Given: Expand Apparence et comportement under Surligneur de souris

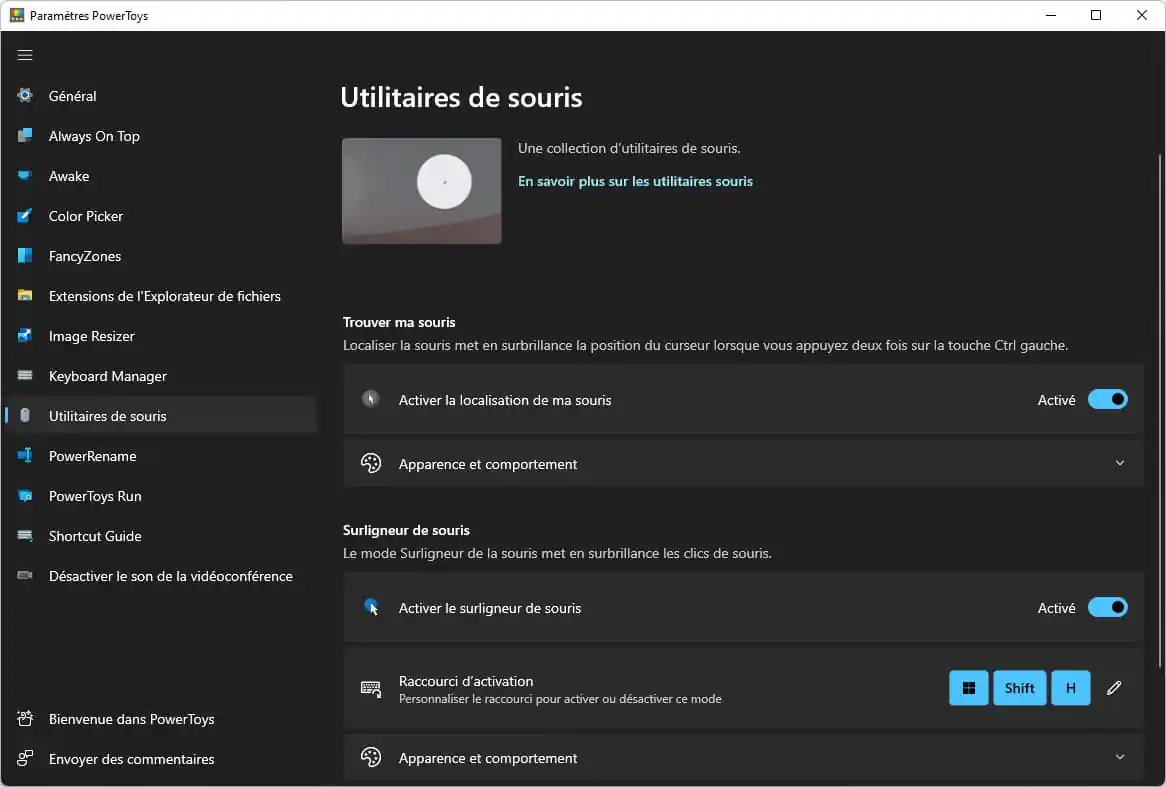Looking at the screenshot, I should pyautogui.click(x=743, y=757).
